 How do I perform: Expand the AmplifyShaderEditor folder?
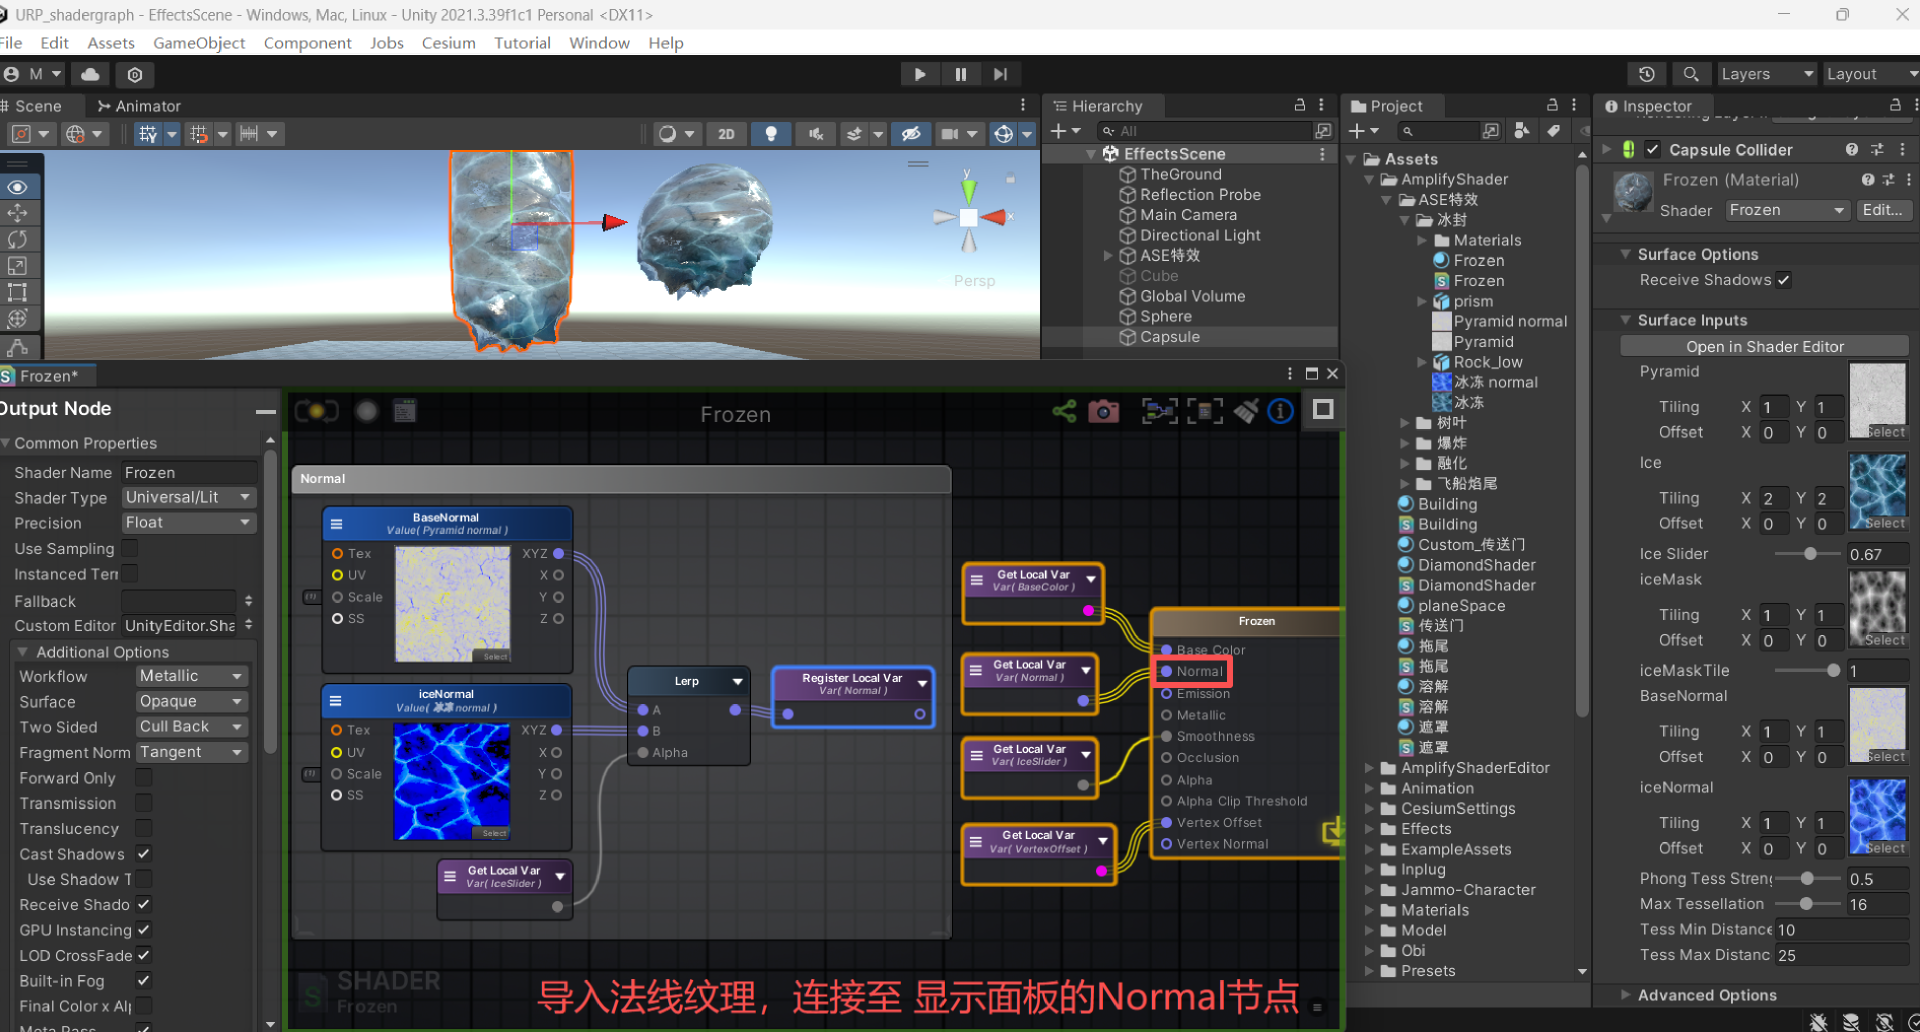[1370, 768]
